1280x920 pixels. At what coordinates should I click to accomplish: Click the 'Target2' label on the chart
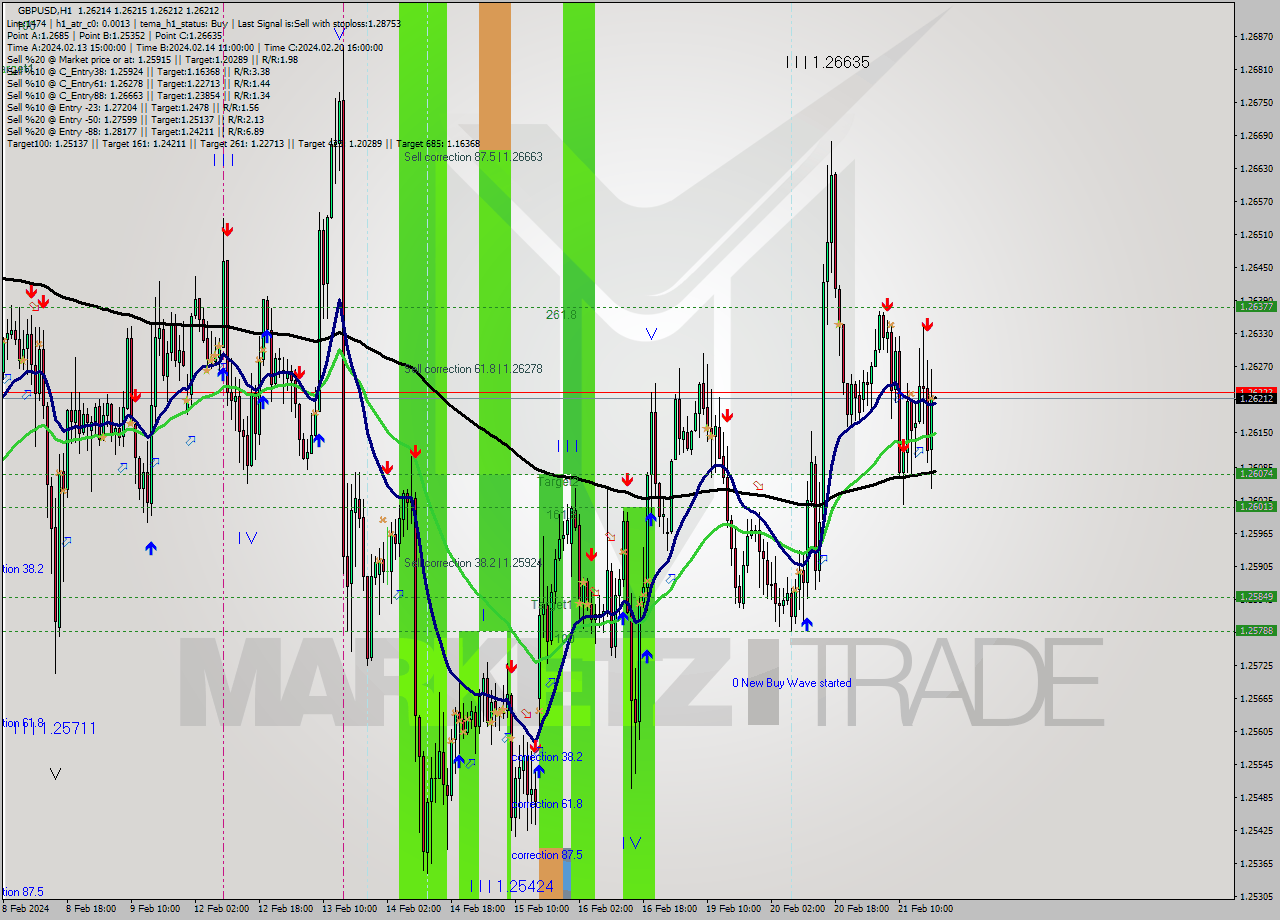(x=558, y=481)
